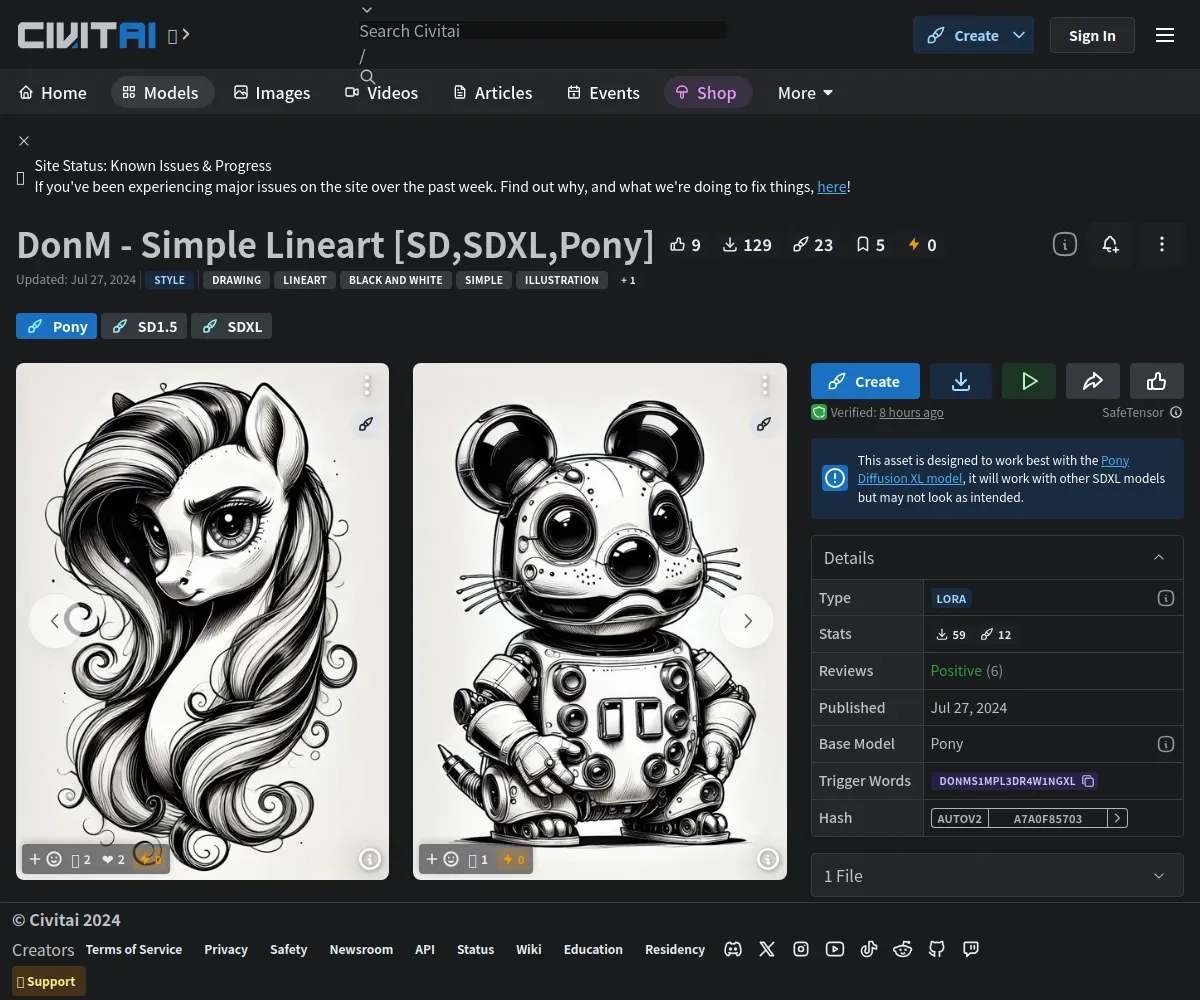Open the GitHub link in footer
The image size is (1200, 1000).
pos(937,949)
